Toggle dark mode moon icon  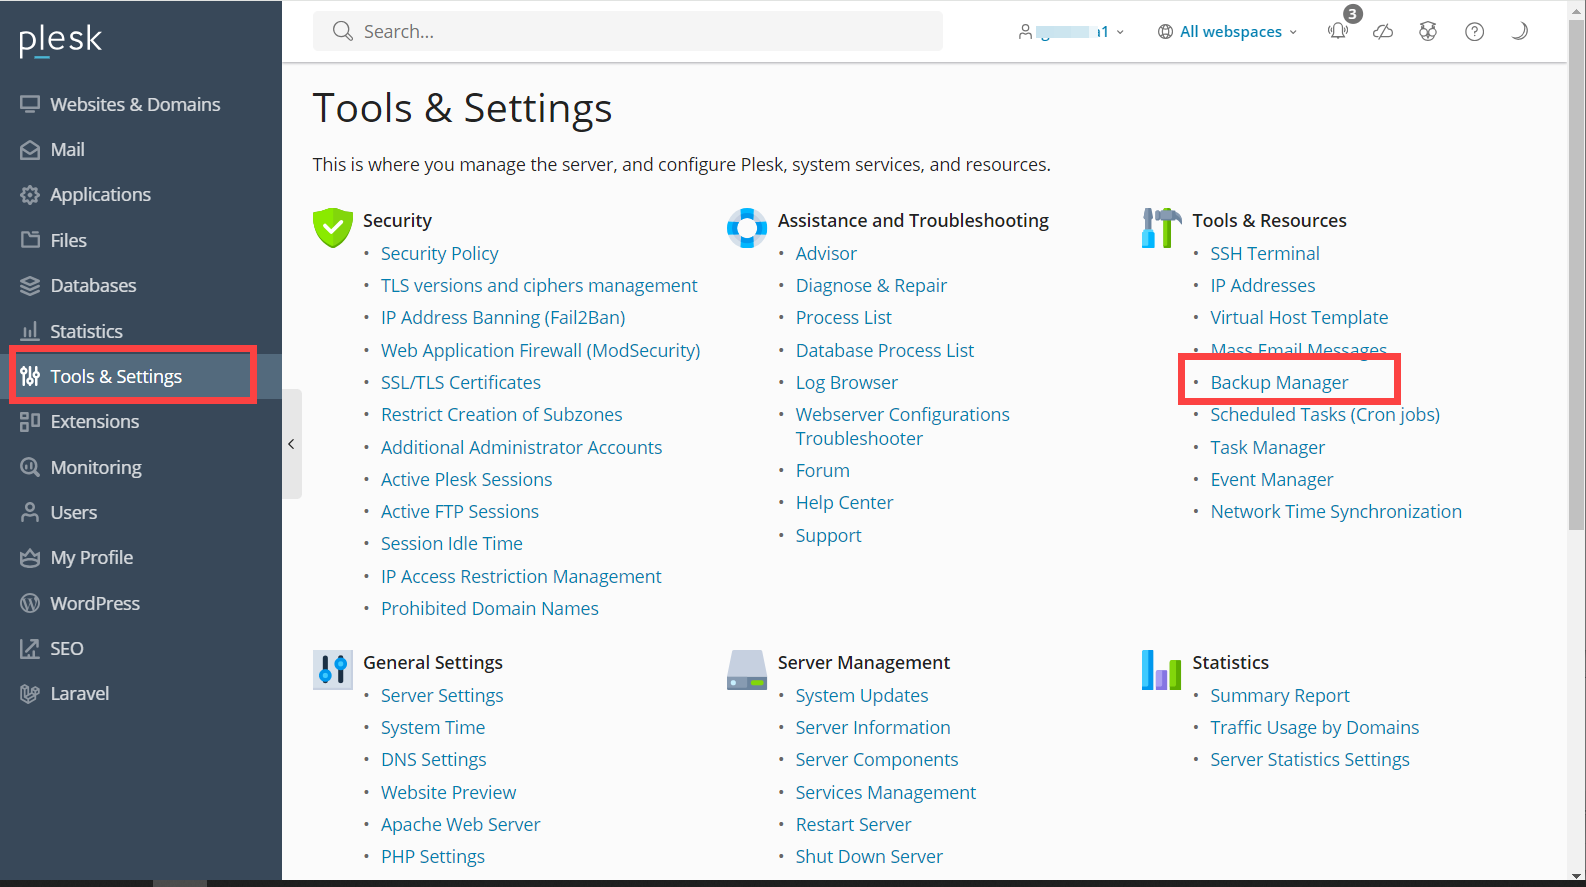1520,31
